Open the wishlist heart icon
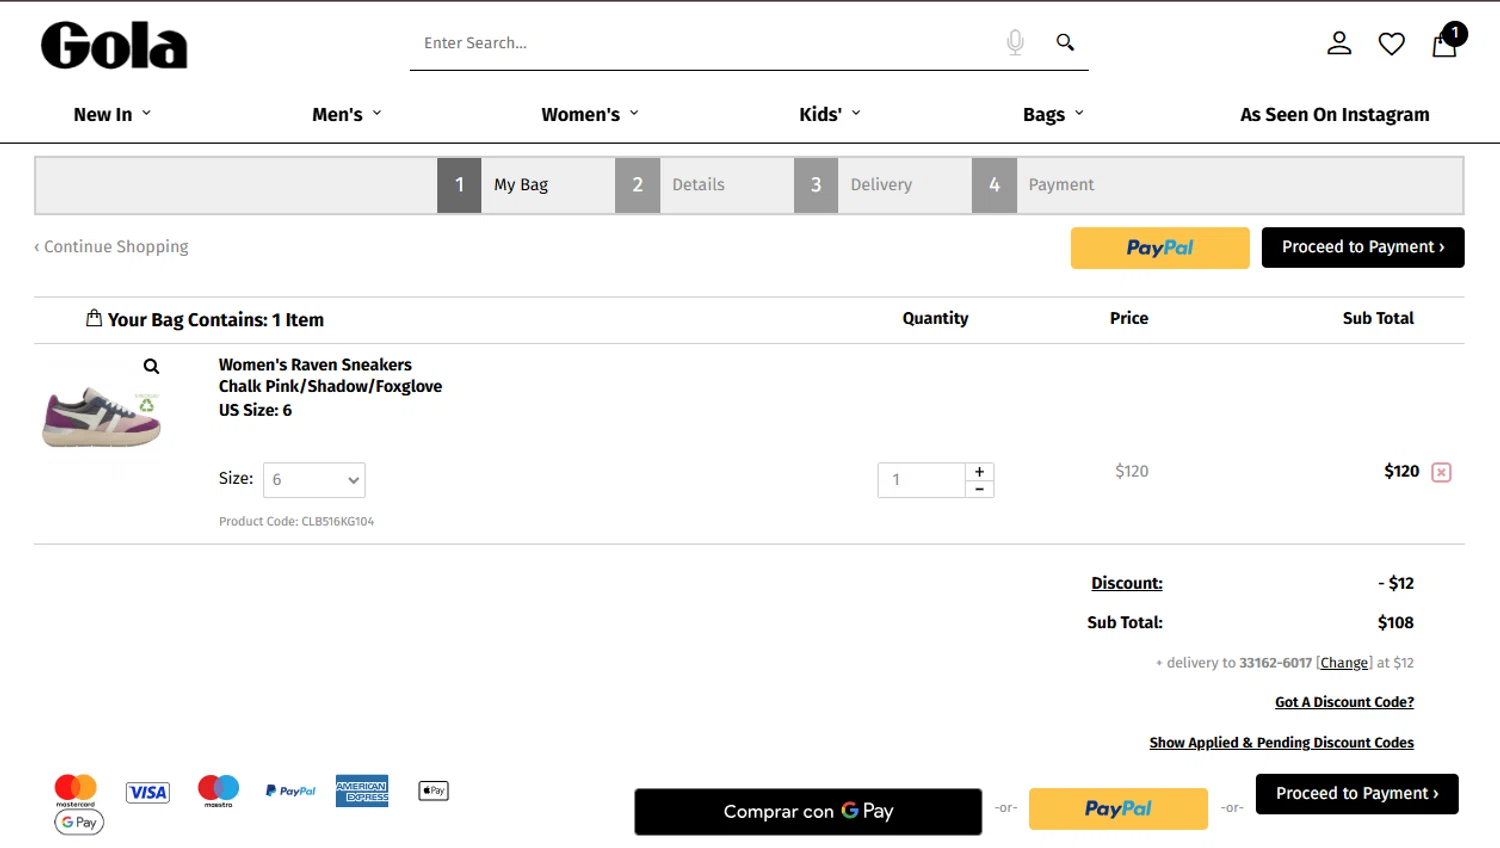Viewport: 1500px width, 848px height. [1391, 44]
